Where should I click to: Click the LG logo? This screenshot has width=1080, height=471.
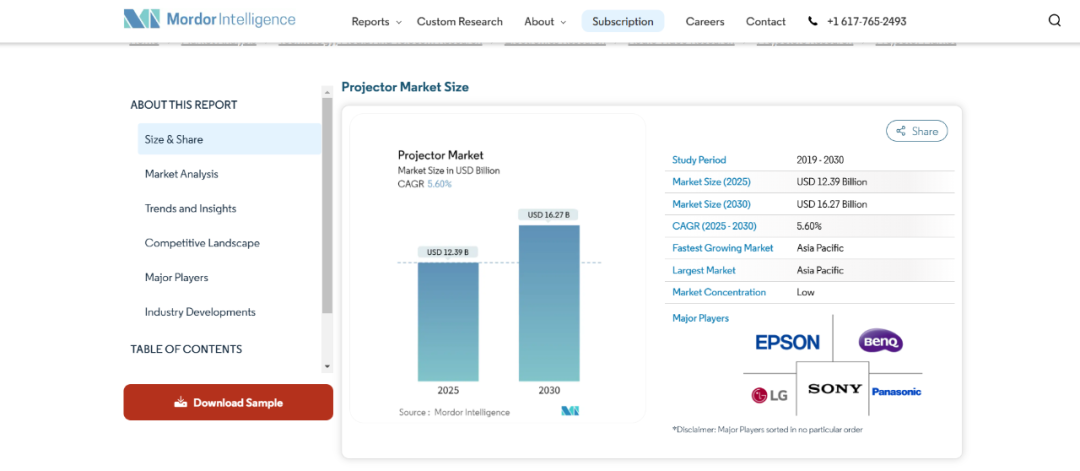pos(769,395)
